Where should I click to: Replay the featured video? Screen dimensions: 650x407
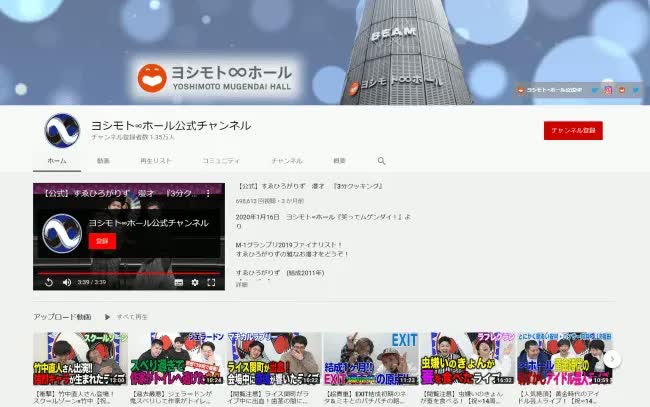(49, 282)
